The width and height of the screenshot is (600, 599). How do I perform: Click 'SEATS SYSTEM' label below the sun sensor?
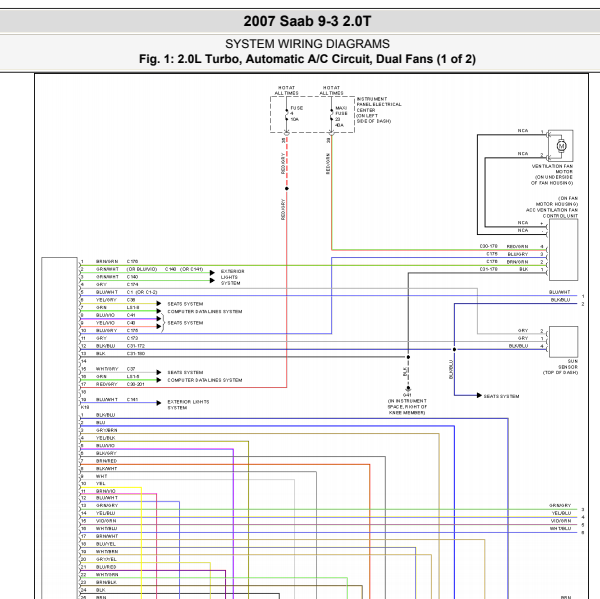501,396
